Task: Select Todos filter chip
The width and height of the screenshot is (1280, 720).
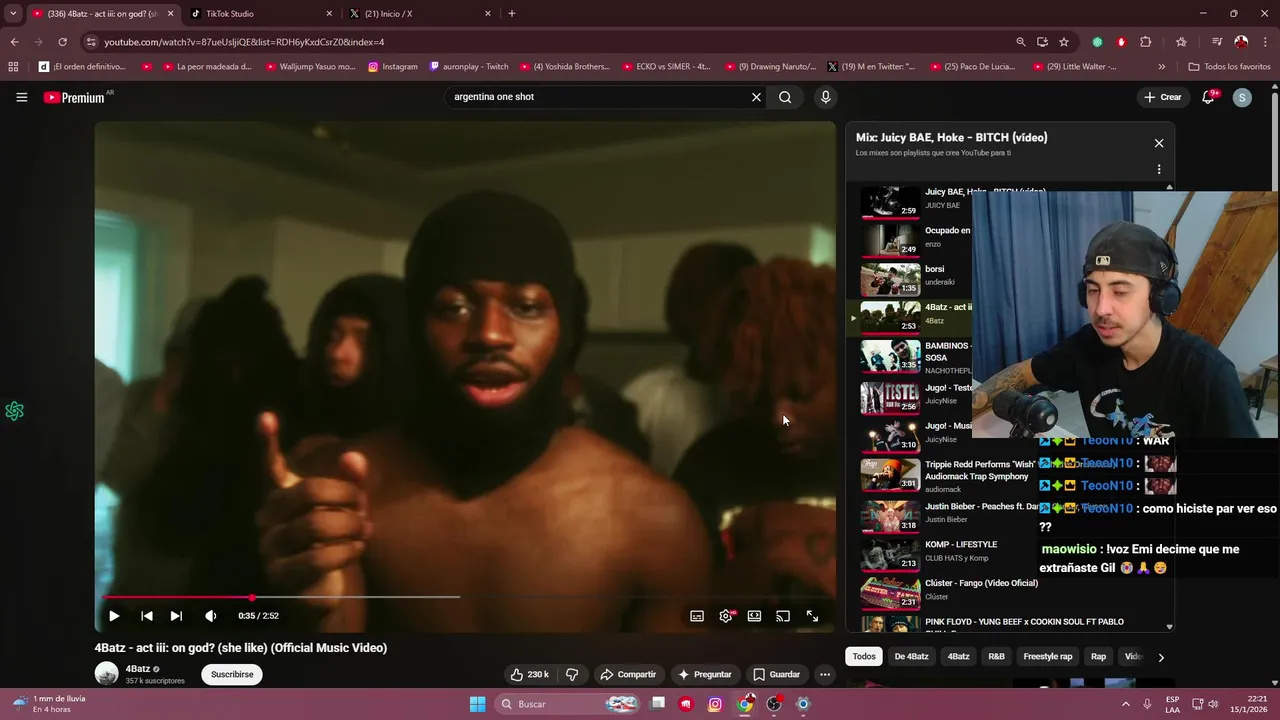Action: 864,657
